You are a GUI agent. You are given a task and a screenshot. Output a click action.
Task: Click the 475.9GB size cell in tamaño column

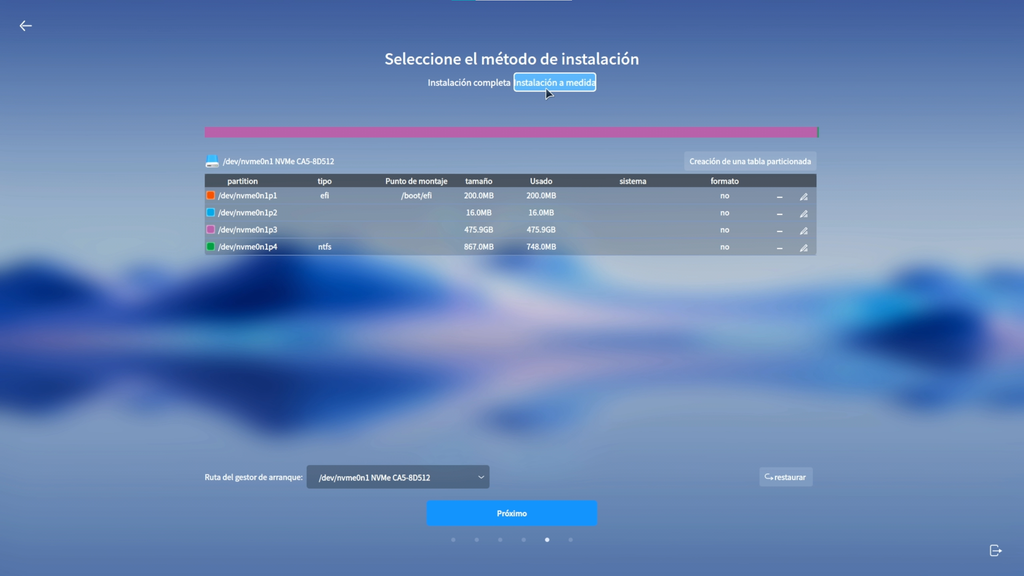pyautogui.click(x=479, y=230)
